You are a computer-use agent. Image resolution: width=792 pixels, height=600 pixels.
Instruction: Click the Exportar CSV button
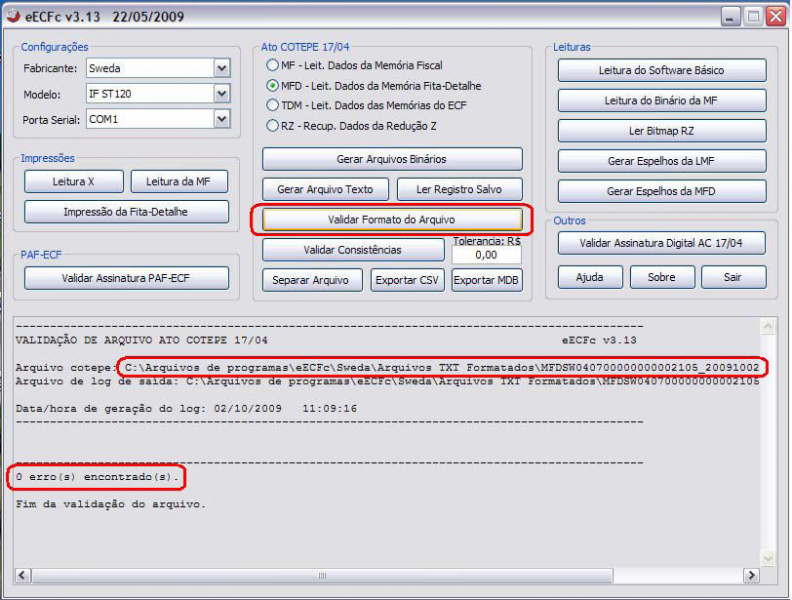click(x=407, y=280)
